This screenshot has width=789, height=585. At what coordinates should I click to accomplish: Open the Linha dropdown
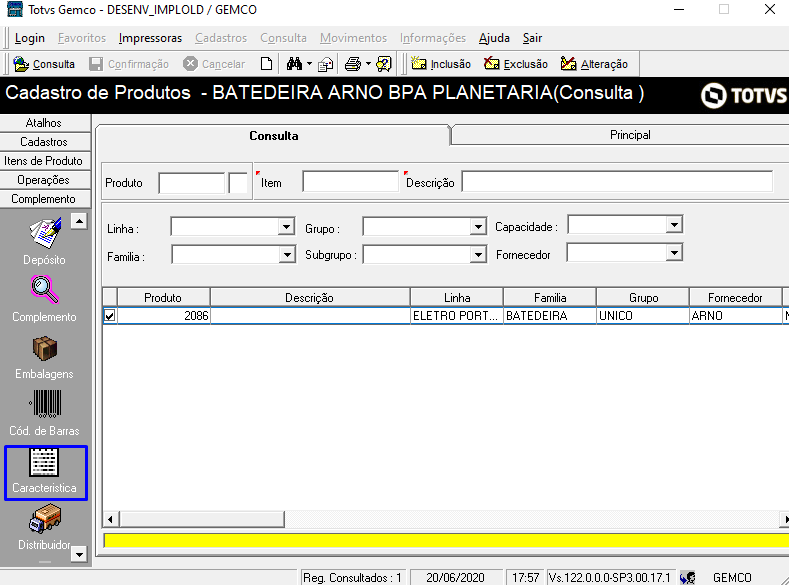286,227
